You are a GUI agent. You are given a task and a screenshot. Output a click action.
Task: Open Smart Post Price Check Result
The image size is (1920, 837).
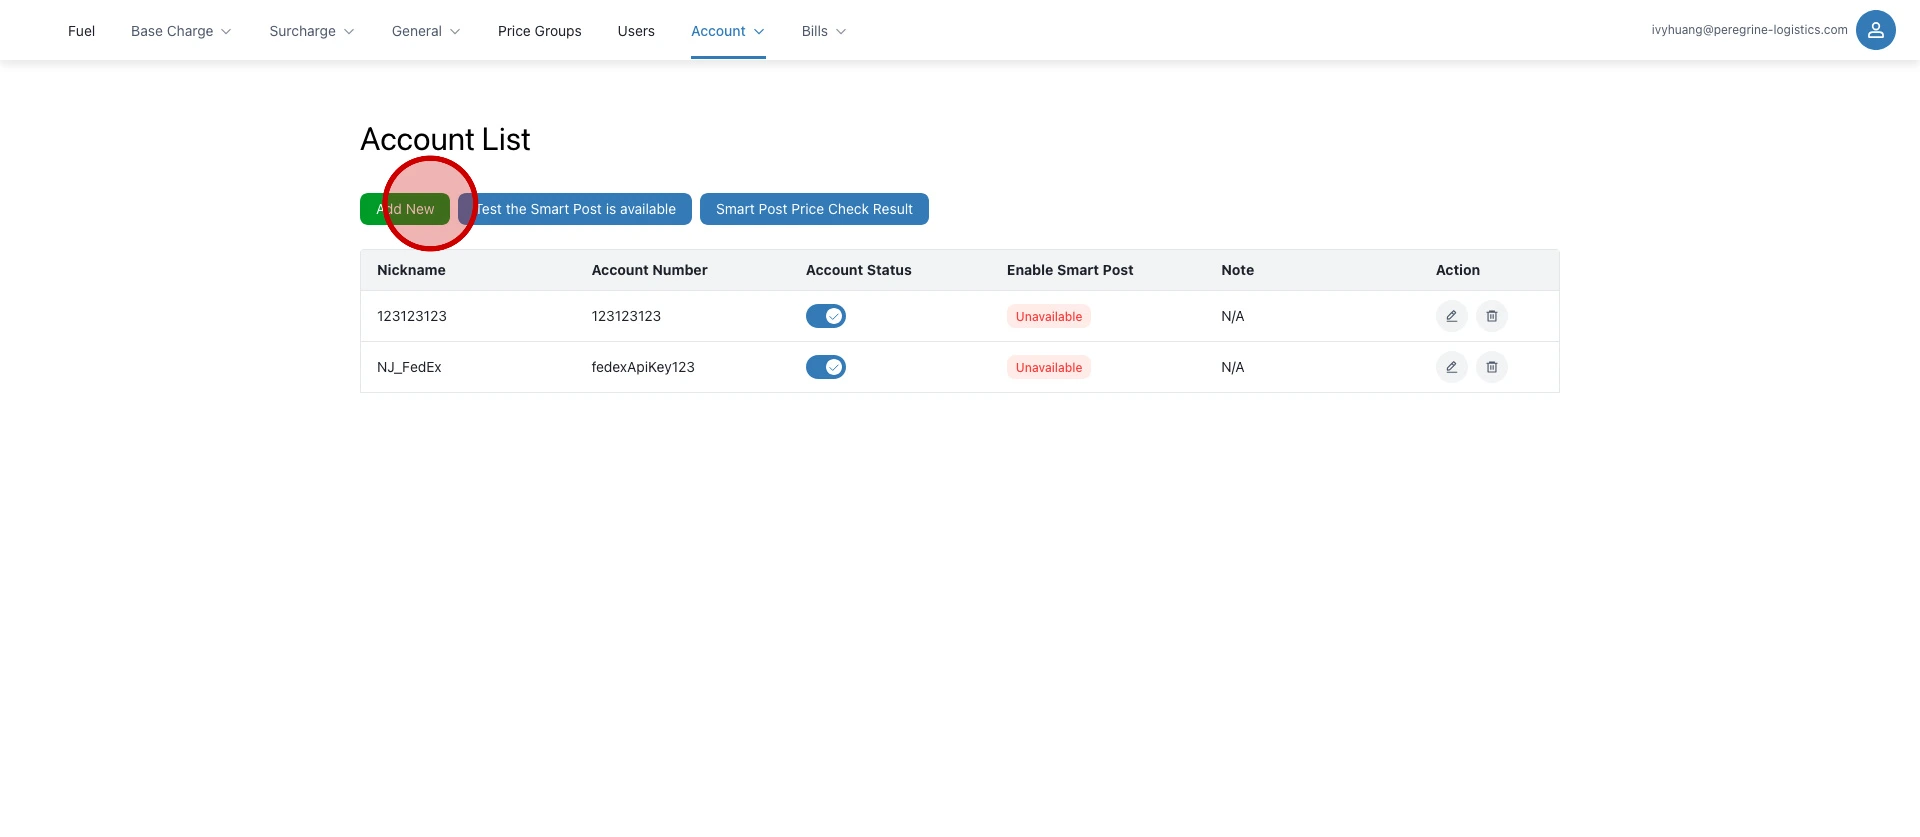814,209
